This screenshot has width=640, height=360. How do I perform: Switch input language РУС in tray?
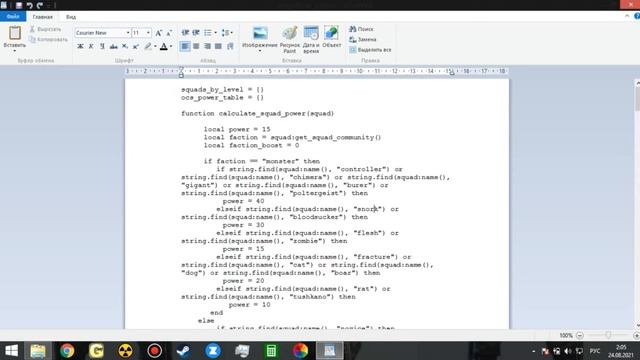(x=595, y=351)
